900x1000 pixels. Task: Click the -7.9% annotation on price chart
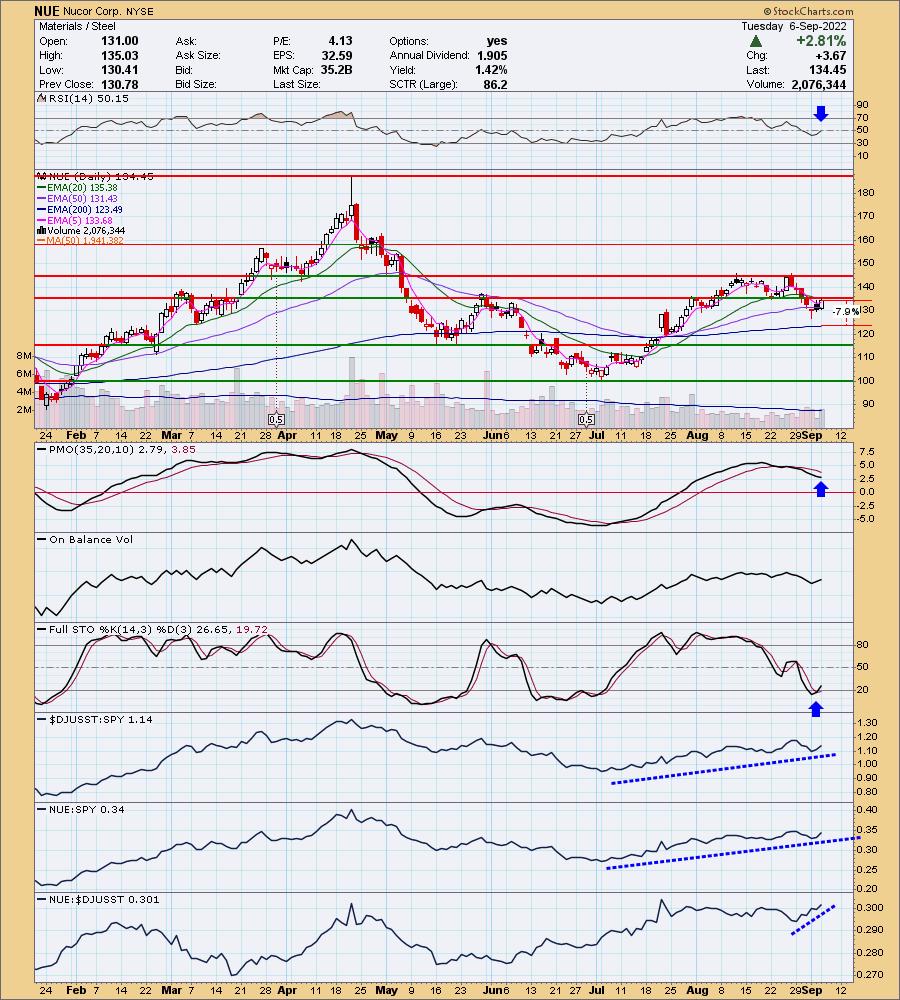(846, 312)
